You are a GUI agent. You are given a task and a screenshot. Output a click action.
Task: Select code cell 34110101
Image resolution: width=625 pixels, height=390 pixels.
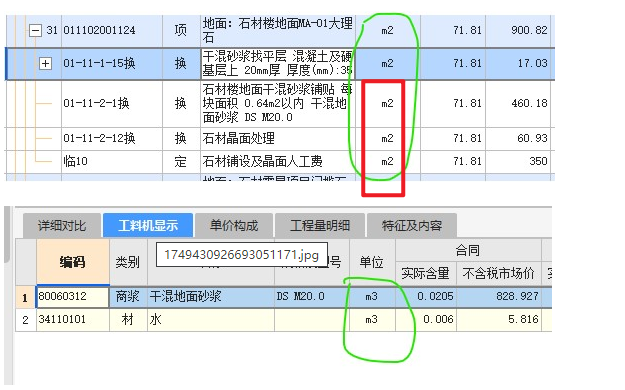[62, 319]
